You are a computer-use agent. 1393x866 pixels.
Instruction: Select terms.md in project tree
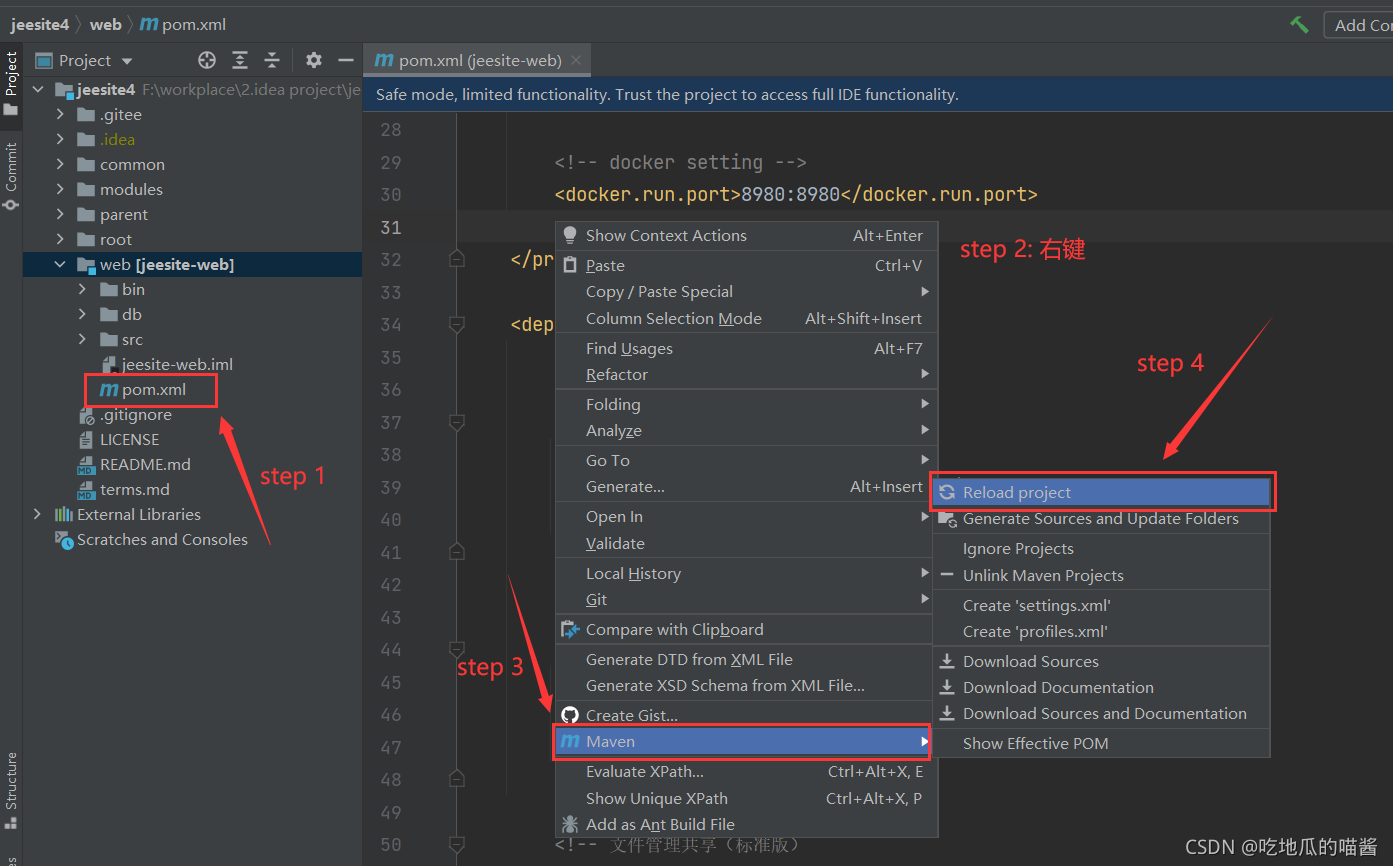124,489
